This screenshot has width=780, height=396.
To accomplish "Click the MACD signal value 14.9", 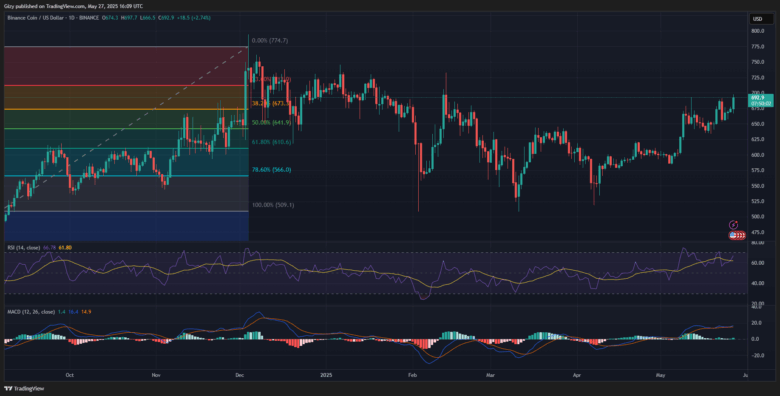I will (x=86, y=311).
